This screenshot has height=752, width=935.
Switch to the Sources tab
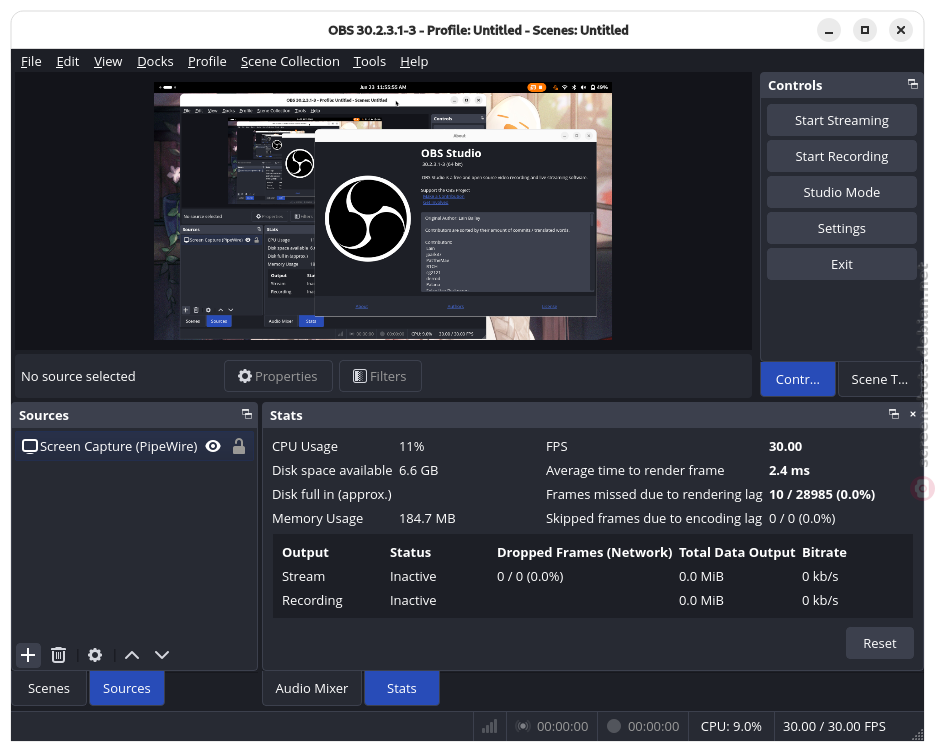point(126,688)
